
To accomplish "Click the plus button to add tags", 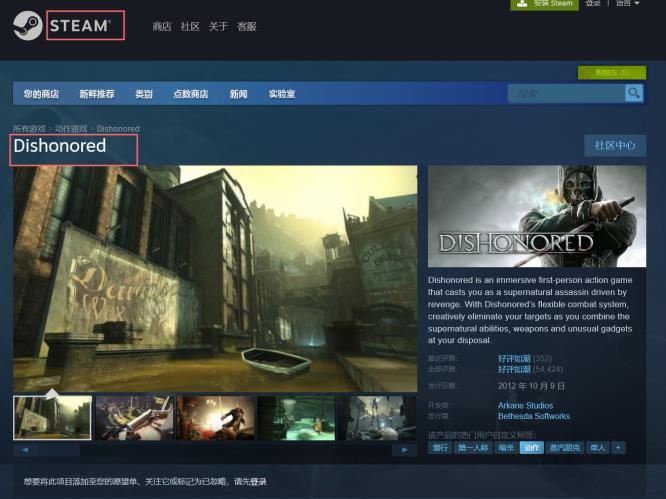I will click(618, 448).
